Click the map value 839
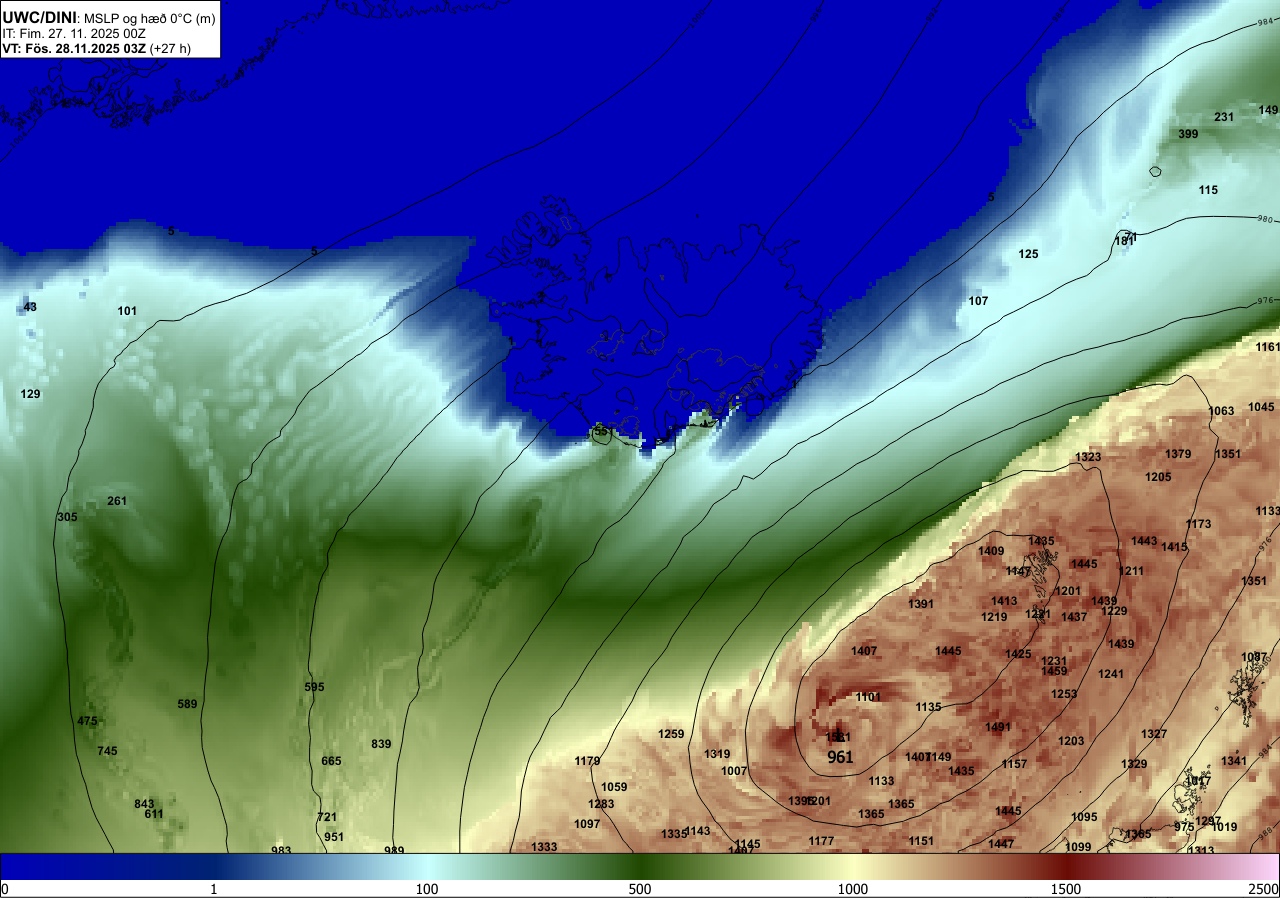Image resolution: width=1280 pixels, height=898 pixels. tap(381, 744)
